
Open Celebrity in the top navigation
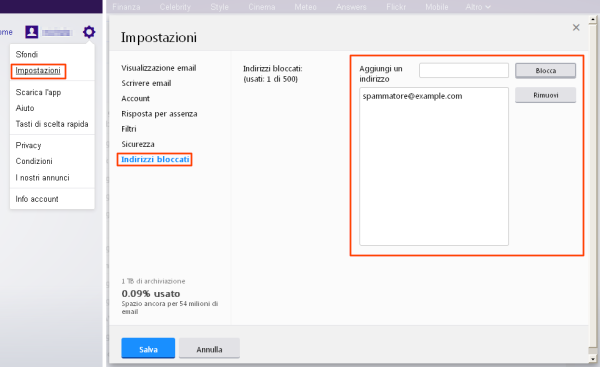click(175, 7)
